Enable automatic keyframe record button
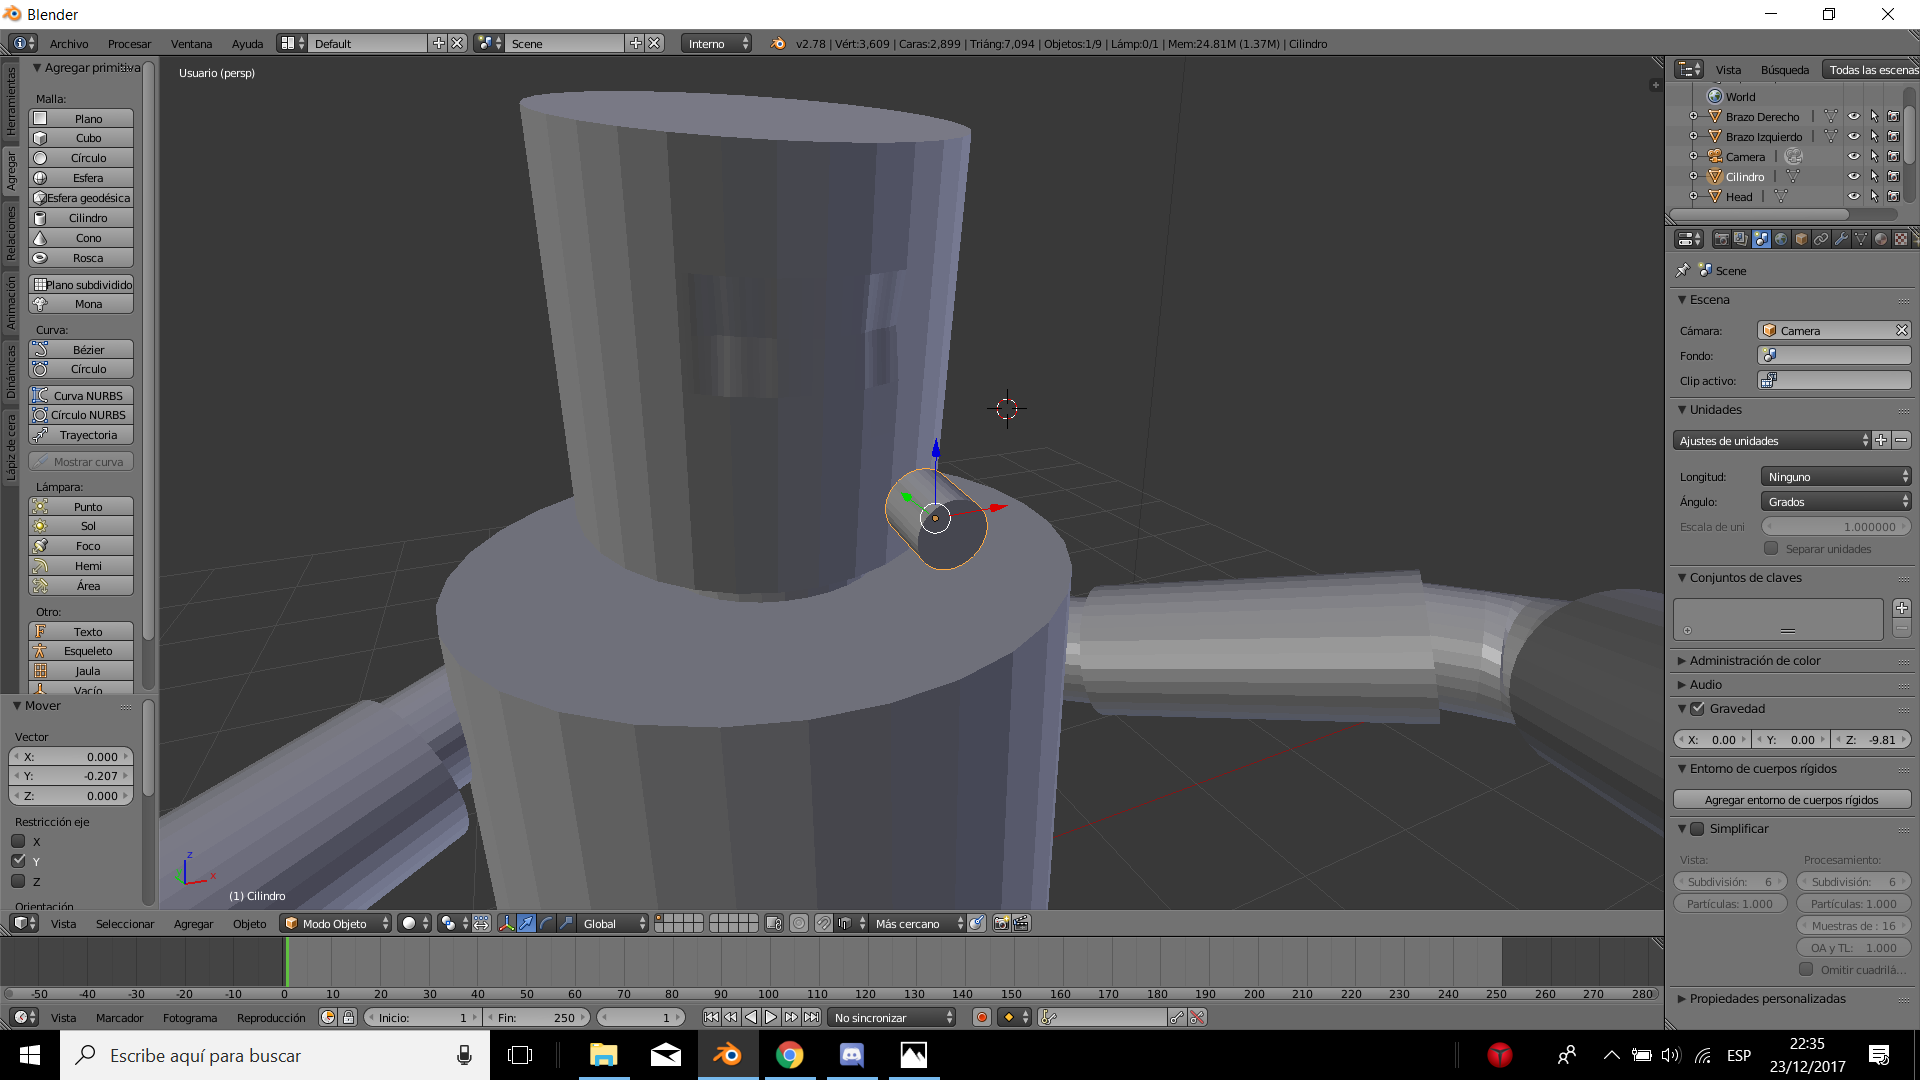 pos(982,1017)
